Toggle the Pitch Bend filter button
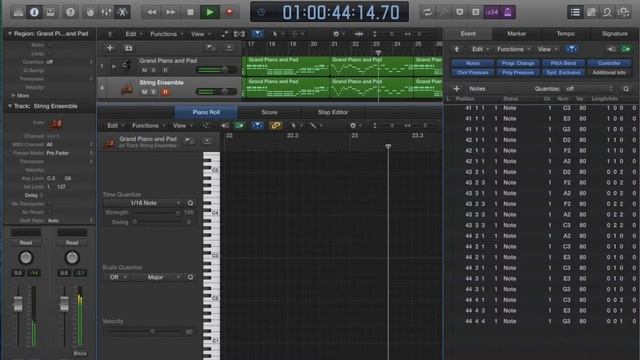Viewport: 640px width, 360px height. point(563,63)
